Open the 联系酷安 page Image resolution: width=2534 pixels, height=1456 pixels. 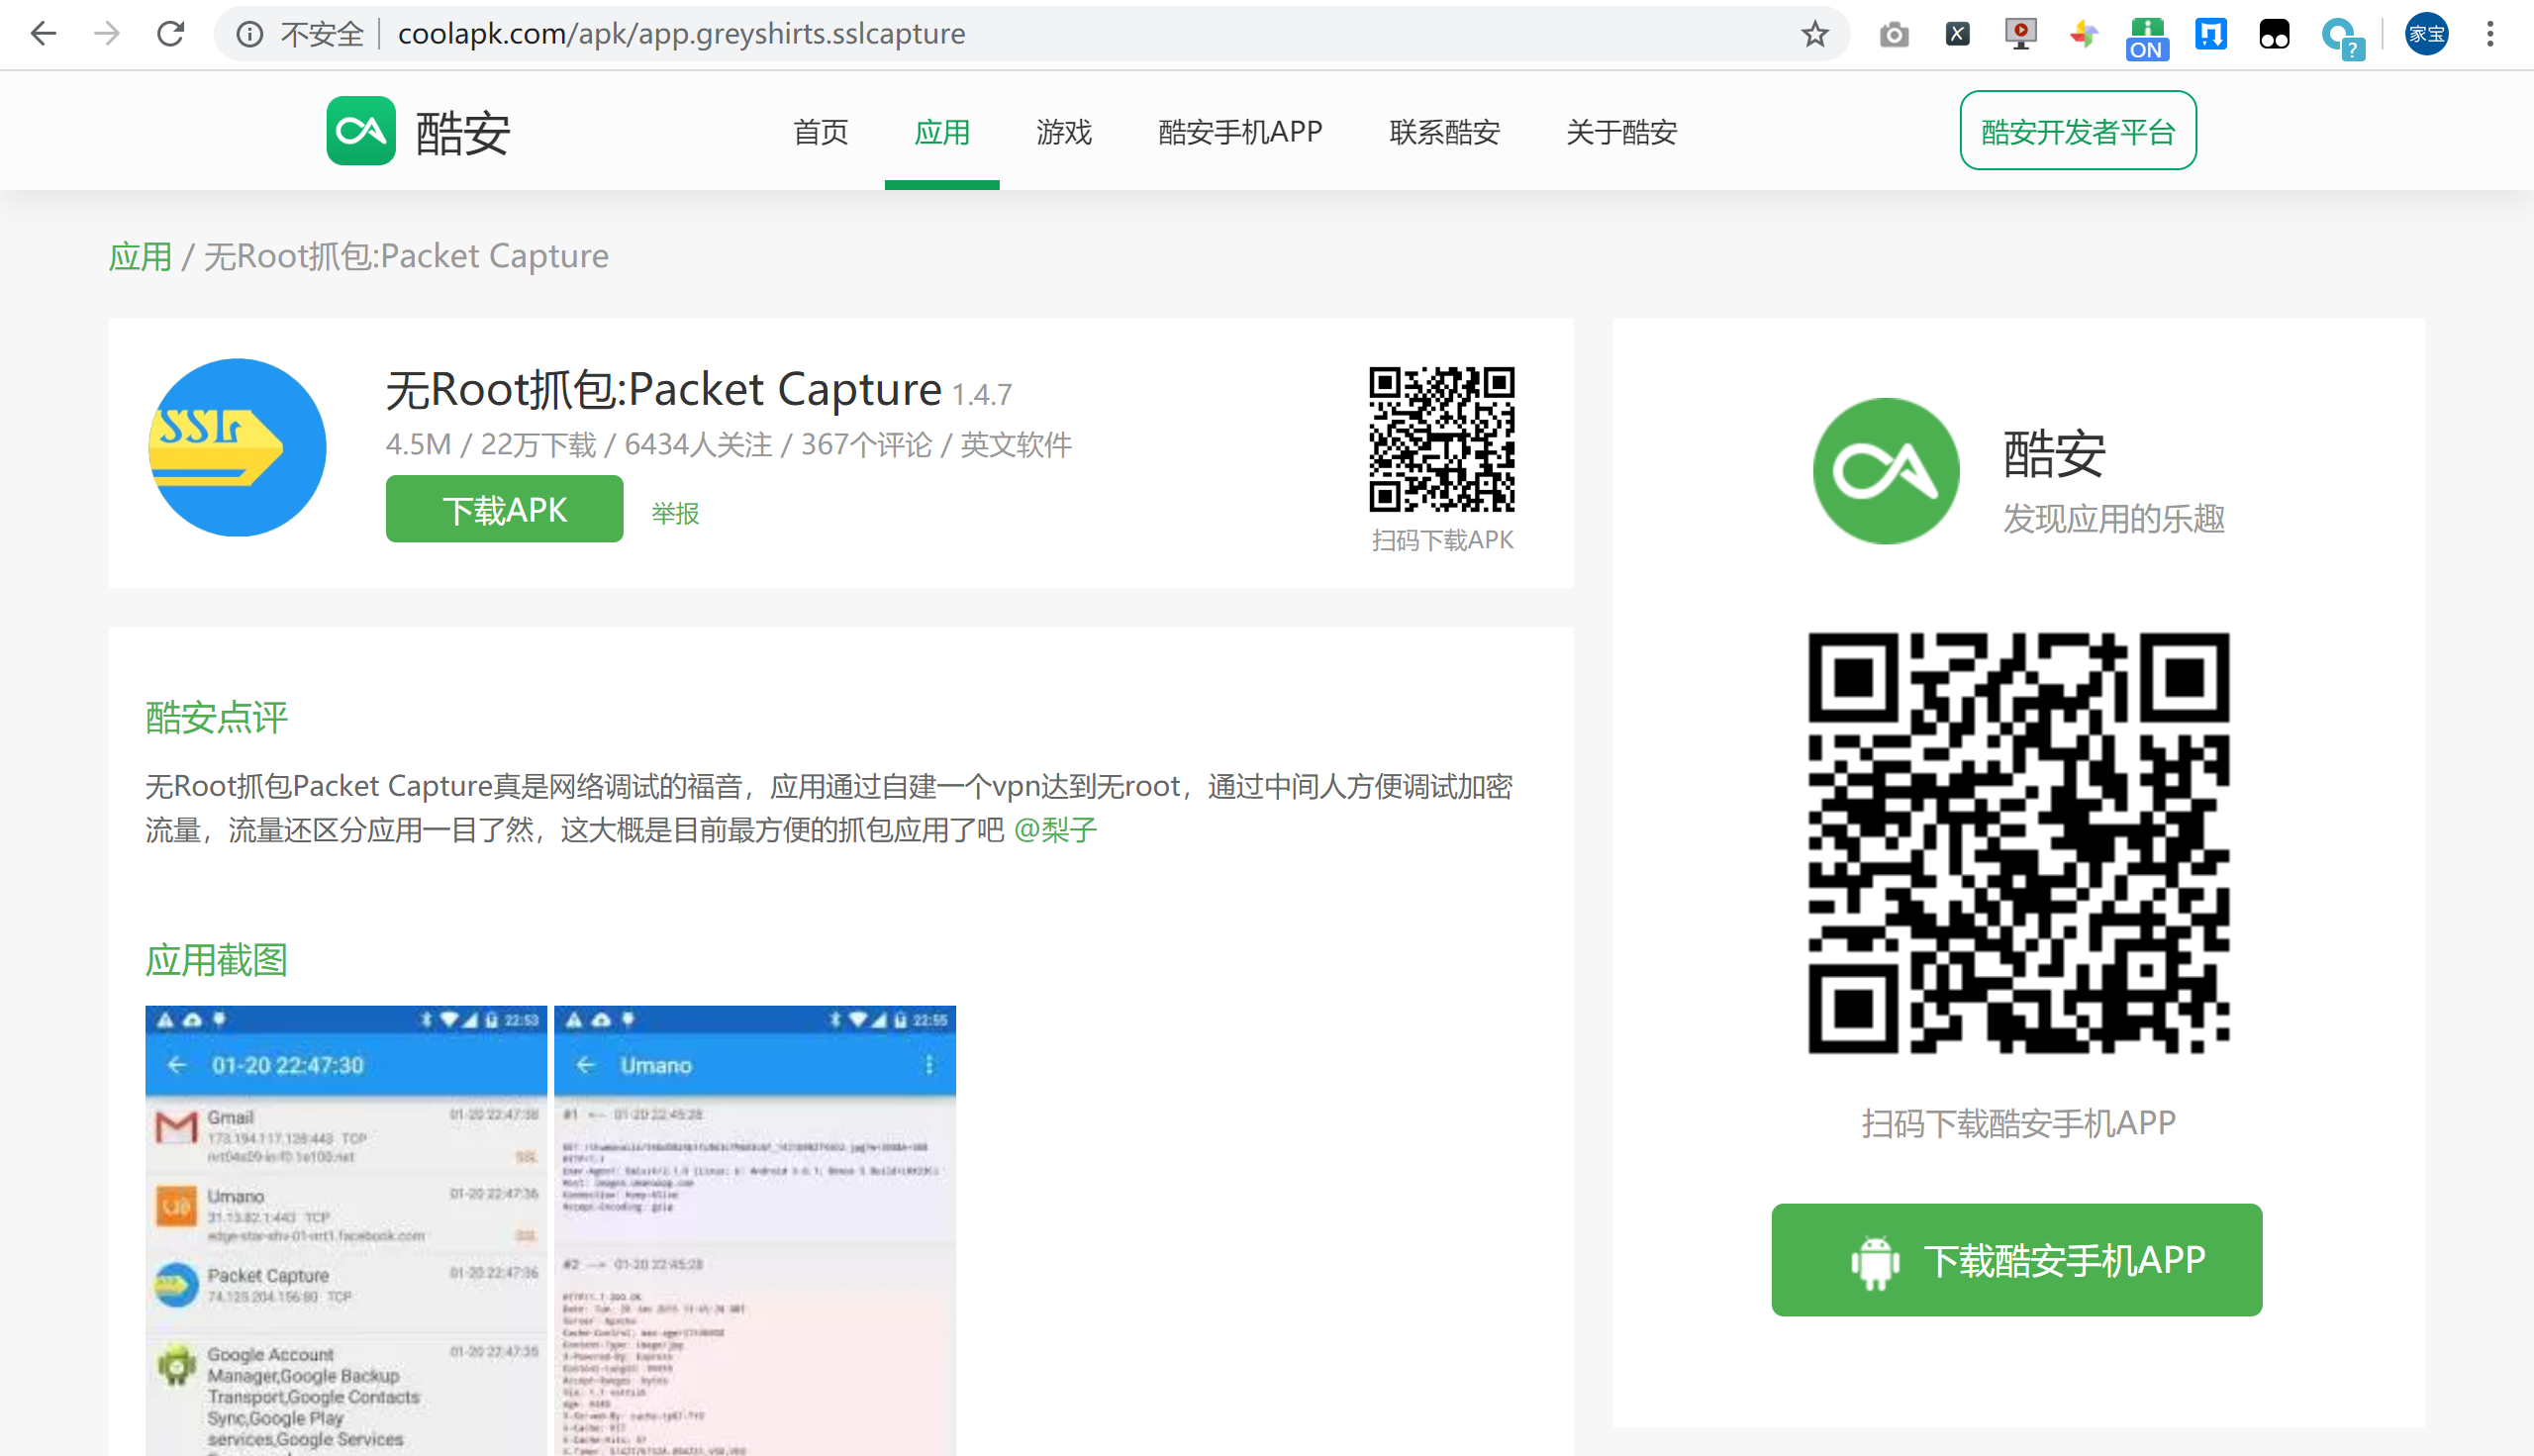coord(1443,131)
